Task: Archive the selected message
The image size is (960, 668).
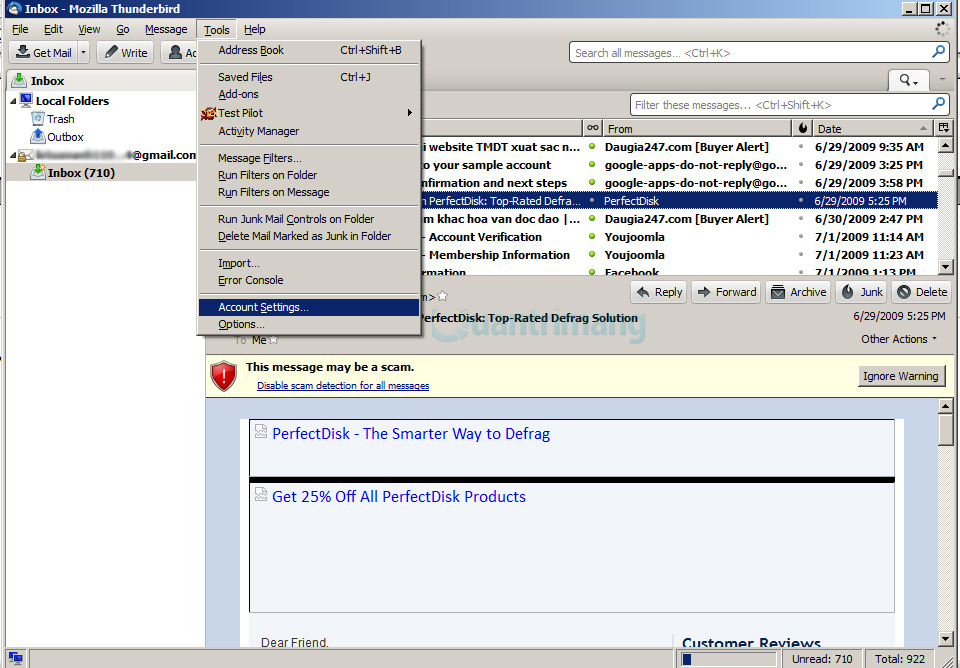Action: coord(798,292)
